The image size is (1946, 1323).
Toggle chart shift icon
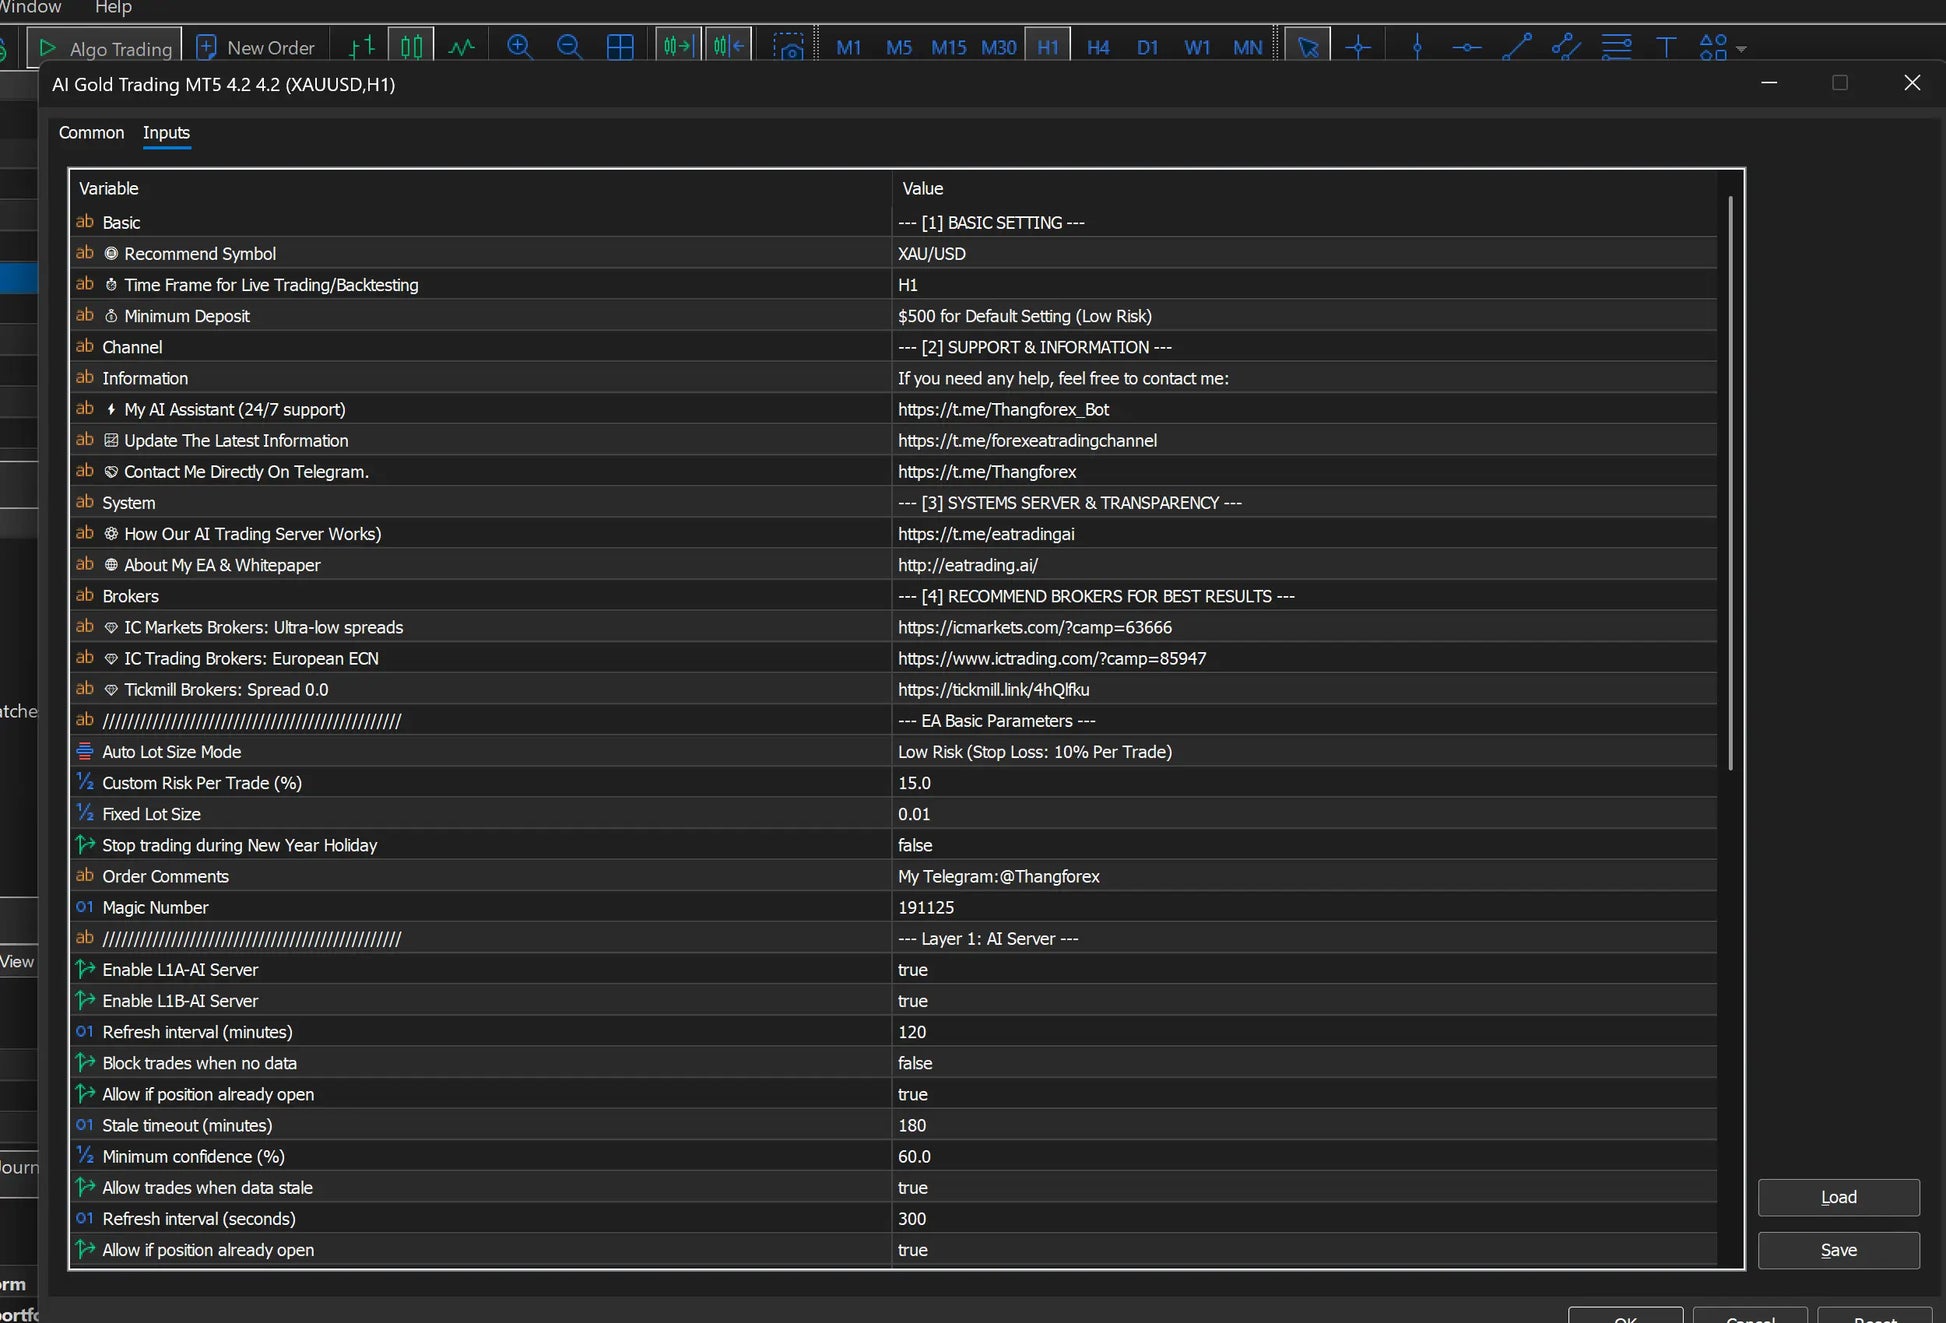coord(729,46)
